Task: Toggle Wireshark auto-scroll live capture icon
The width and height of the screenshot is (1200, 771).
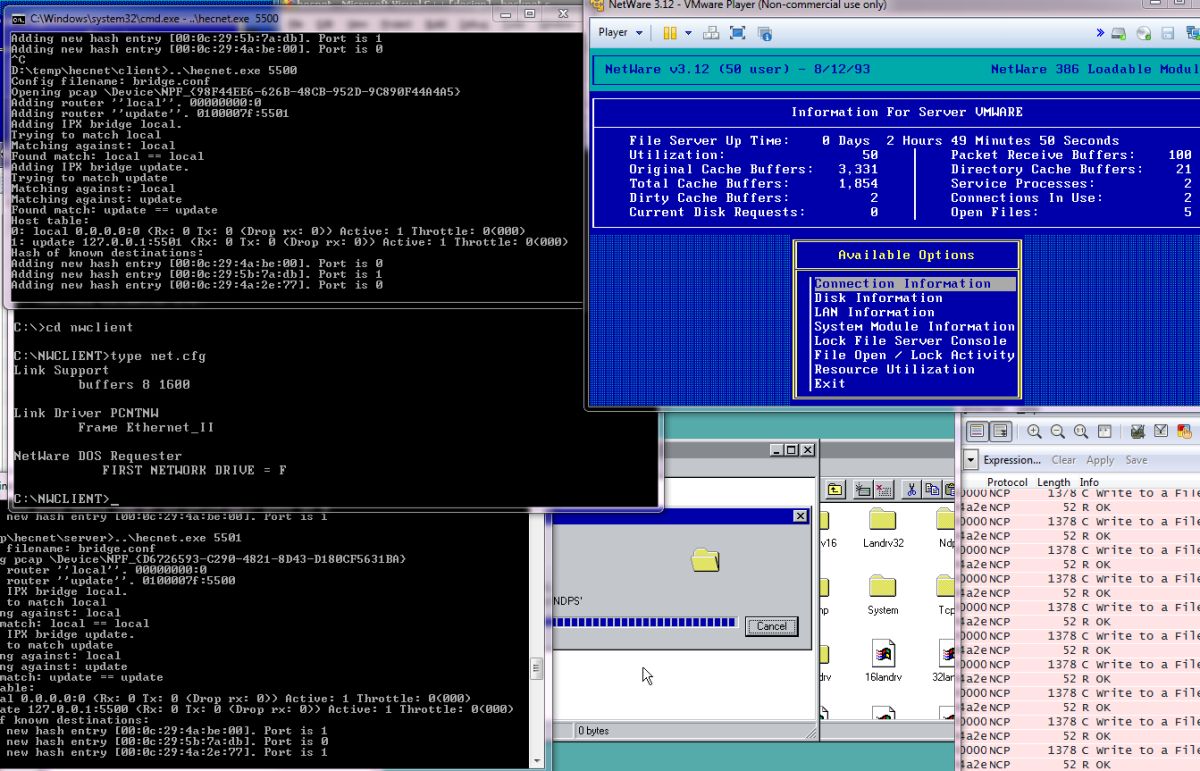Action: click(999, 431)
